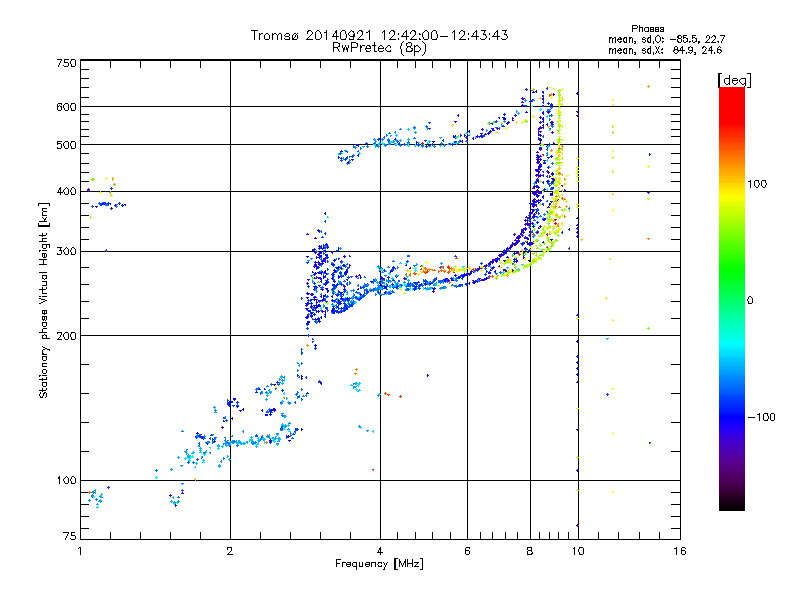Click the 'mean, sd,X: 84.9, 24.6' text
800x600 pixels.
(665, 50)
